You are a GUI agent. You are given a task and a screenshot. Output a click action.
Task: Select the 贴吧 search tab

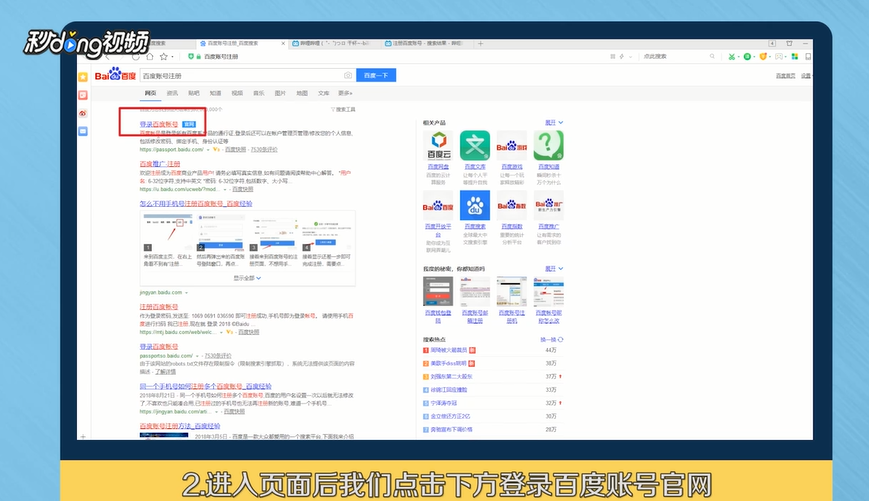point(193,93)
